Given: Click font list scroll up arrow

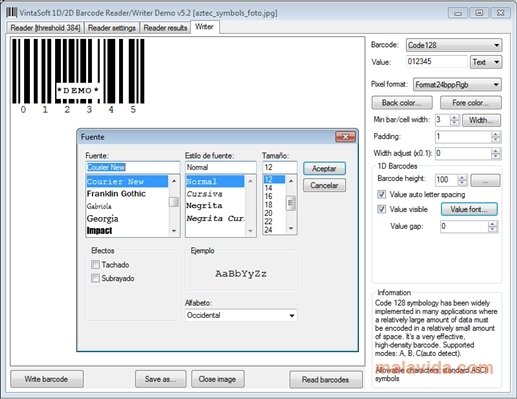Looking at the screenshot, I should tap(174, 181).
